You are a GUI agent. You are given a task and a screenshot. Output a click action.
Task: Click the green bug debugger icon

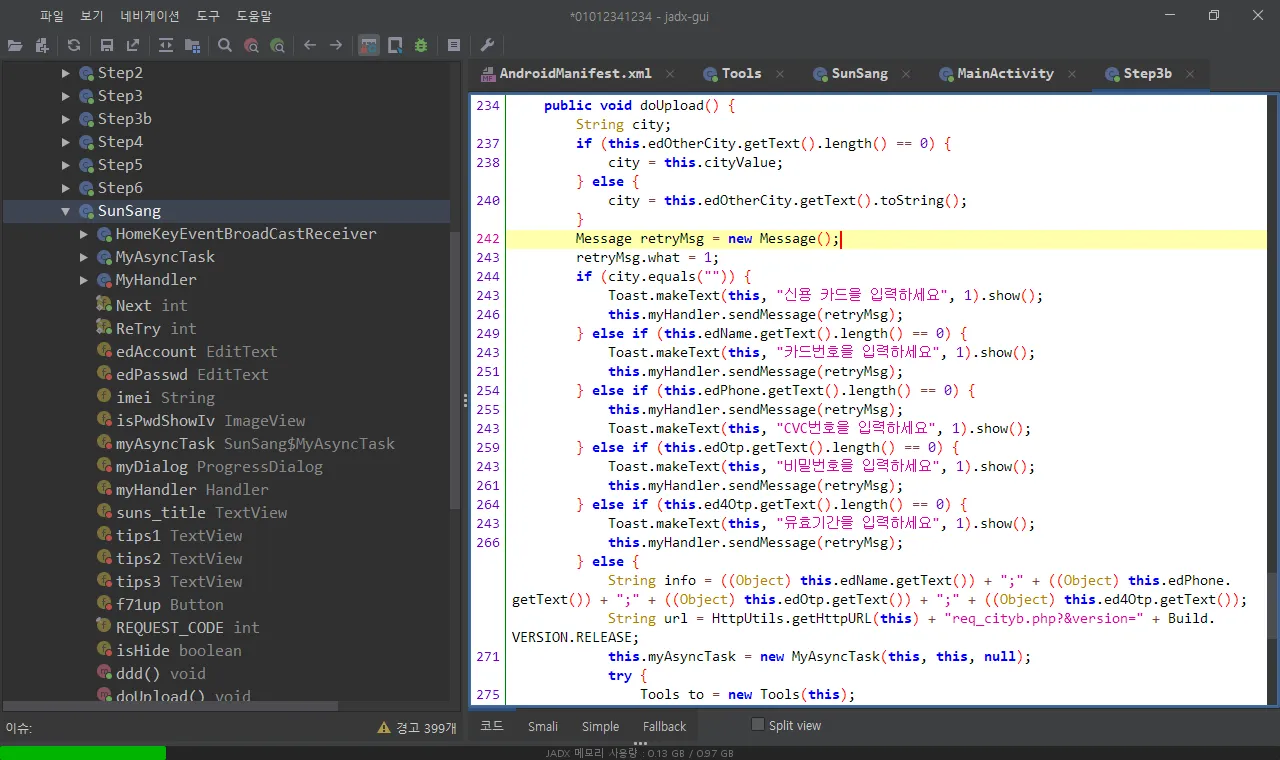click(x=421, y=45)
